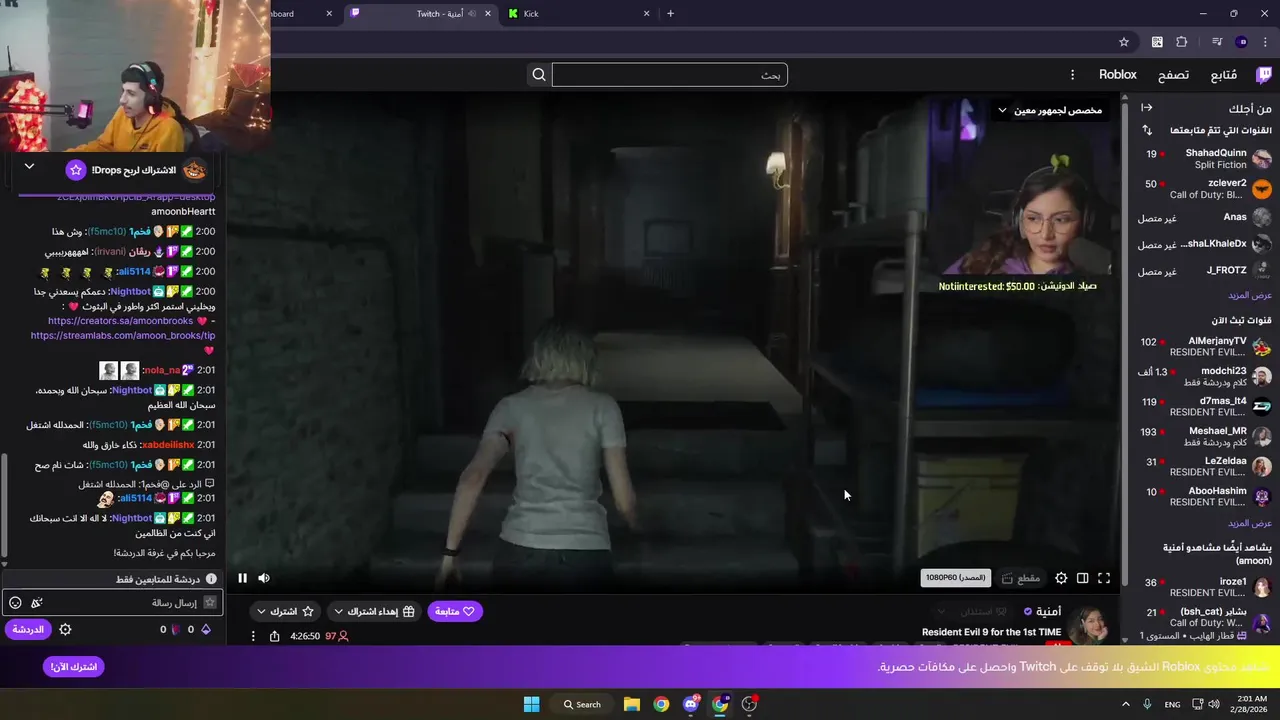This screenshot has height=720, width=1280.
Task: Open Chrome from the Windows taskbar
Action: click(x=661, y=704)
